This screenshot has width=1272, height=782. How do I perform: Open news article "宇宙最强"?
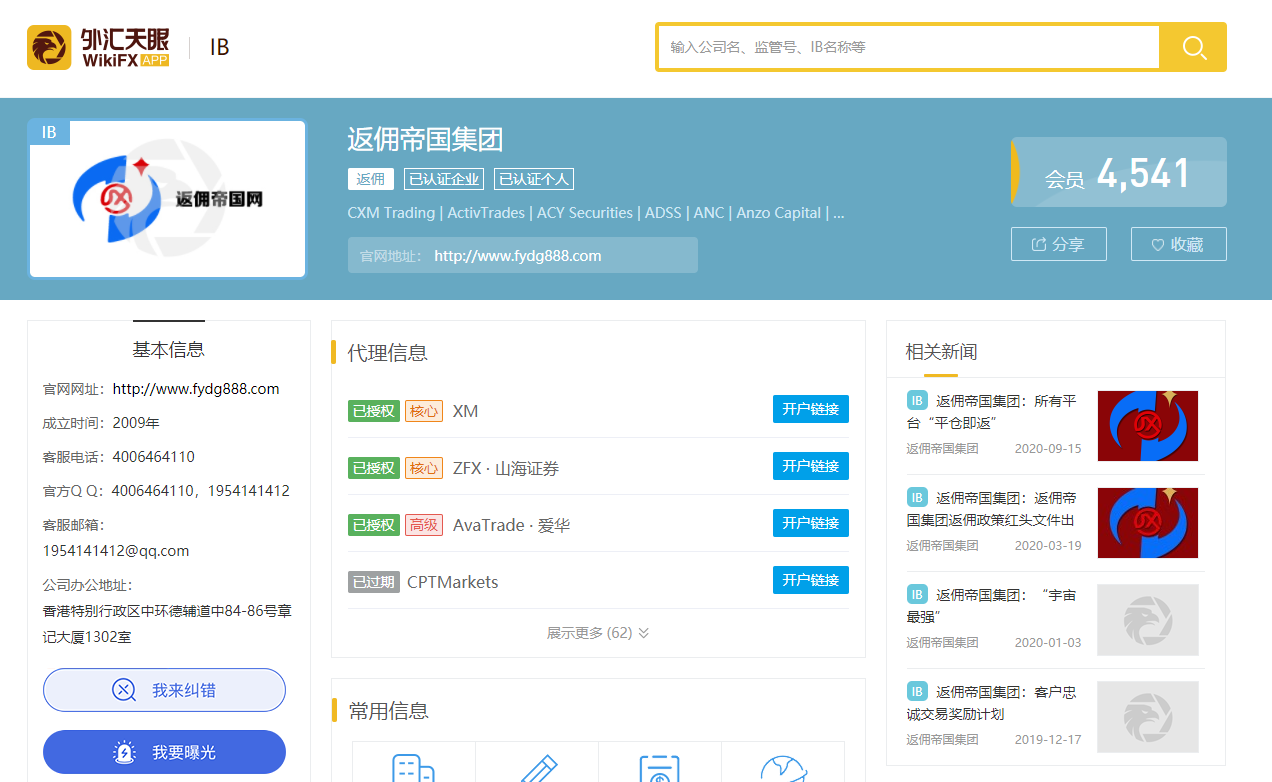(x=992, y=605)
